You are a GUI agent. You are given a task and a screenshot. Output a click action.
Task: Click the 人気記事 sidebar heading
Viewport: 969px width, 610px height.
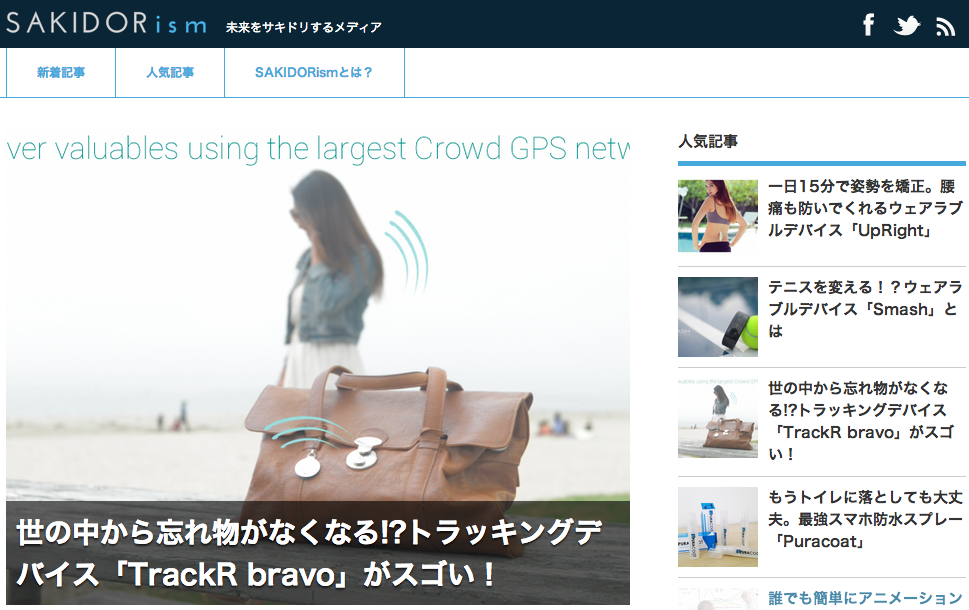pos(708,142)
